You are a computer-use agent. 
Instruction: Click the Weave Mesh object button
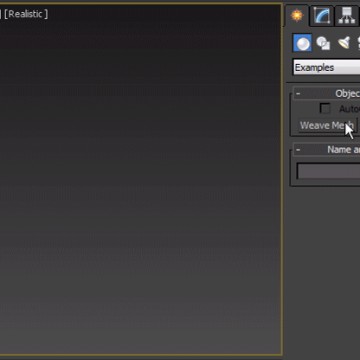click(x=328, y=125)
